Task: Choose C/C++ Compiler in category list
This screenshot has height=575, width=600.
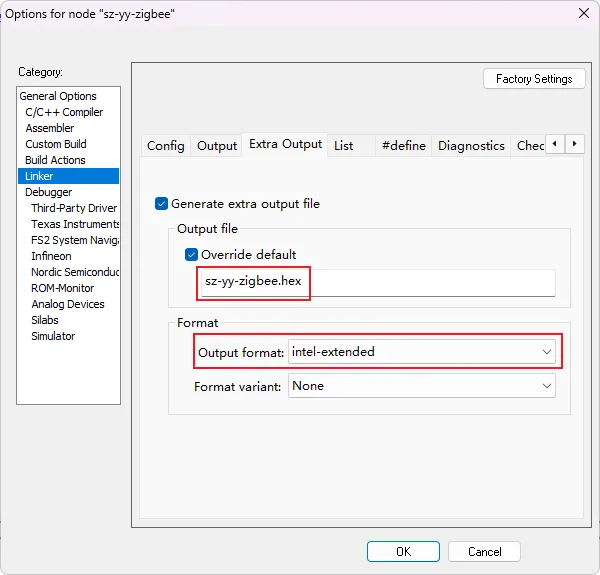Action: point(64,112)
